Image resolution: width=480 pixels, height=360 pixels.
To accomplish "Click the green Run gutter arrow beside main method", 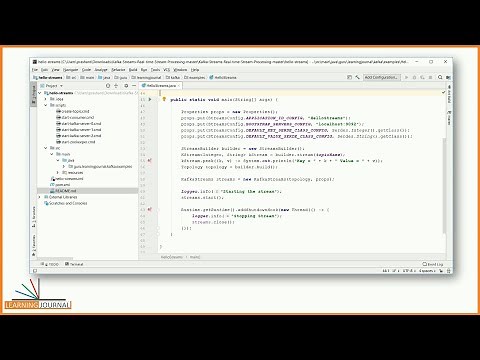I will click(150, 99).
